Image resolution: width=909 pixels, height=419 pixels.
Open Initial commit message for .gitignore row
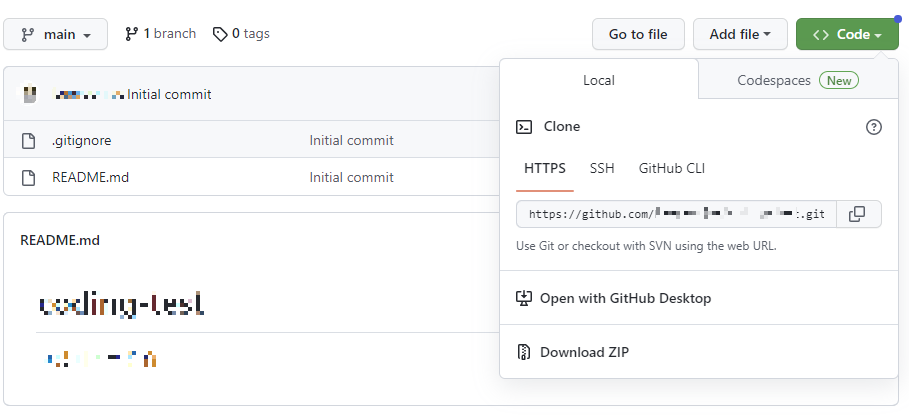(x=351, y=140)
